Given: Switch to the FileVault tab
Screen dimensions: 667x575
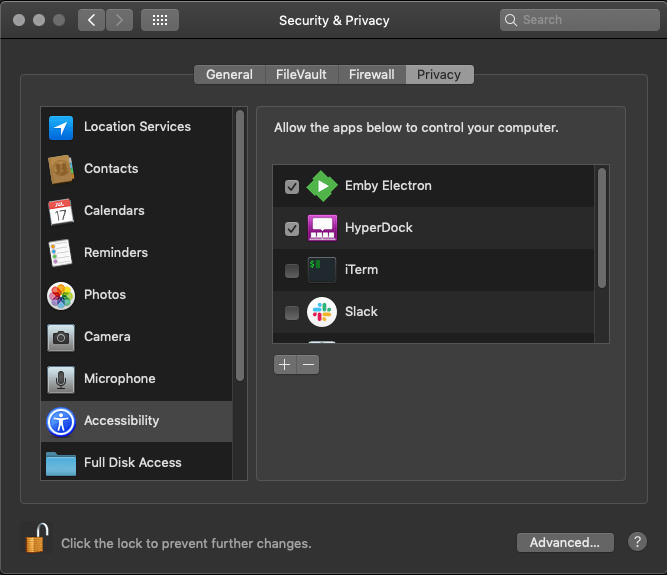Looking at the screenshot, I should (x=302, y=74).
